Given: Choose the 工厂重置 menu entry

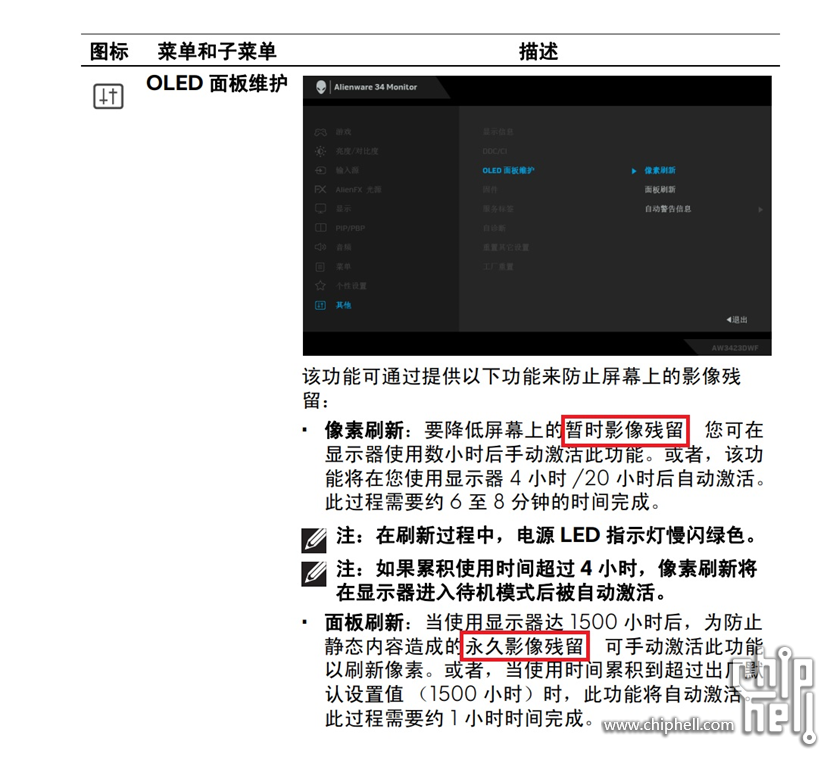Looking at the screenshot, I should 498,267.
